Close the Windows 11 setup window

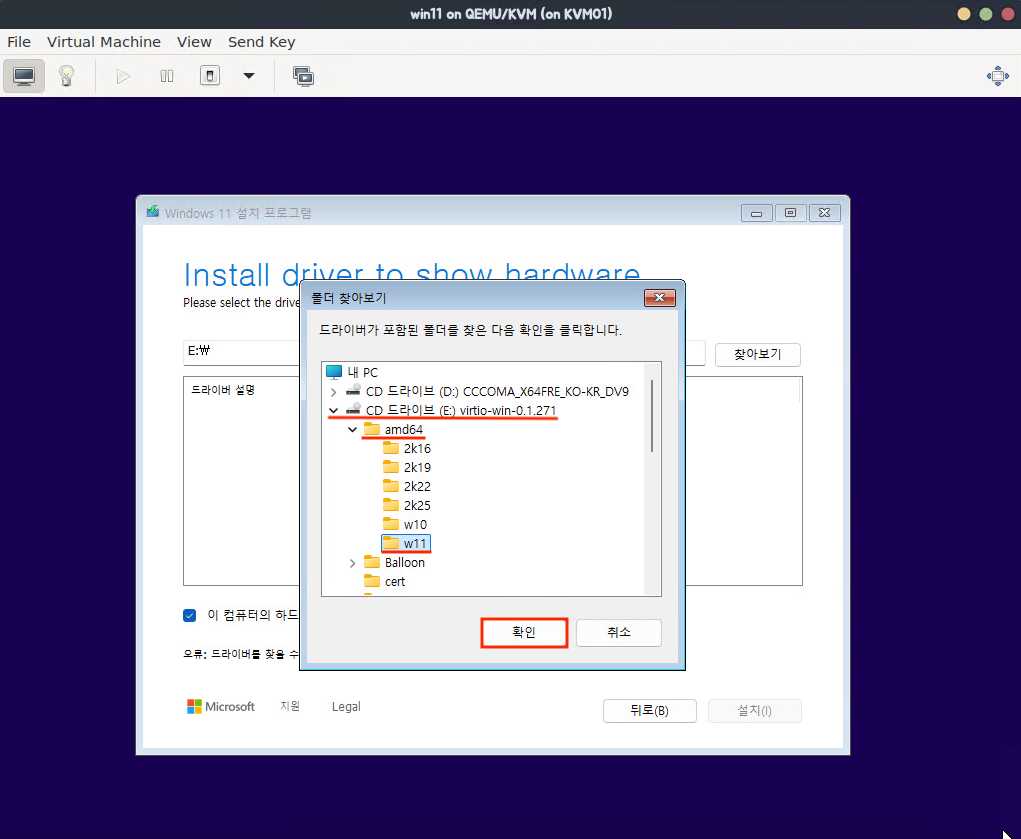(824, 213)
